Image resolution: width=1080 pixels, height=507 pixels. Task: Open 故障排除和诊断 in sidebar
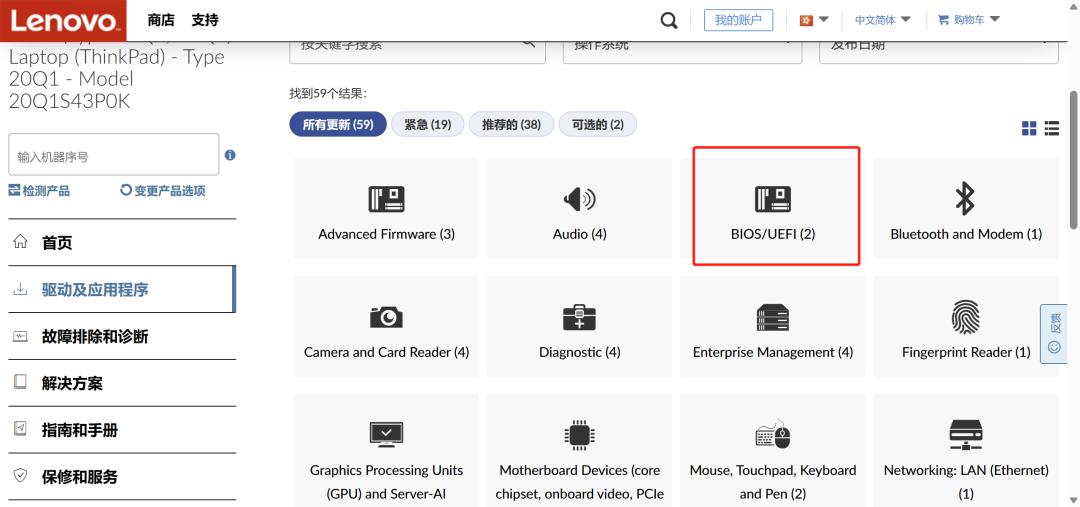pos(122,336)
